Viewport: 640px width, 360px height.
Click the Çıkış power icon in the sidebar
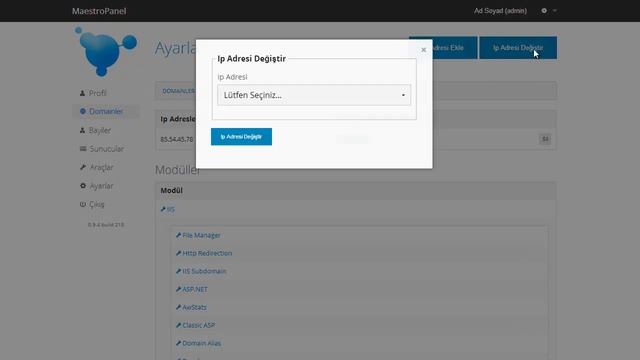click(x=83, y=204)
